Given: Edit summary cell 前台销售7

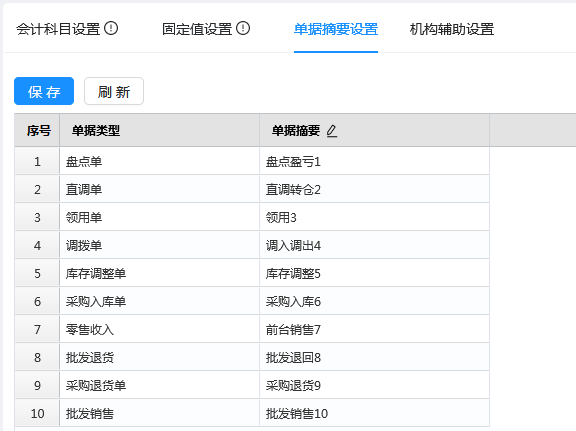Looking at the screenshot, I should pos(374,329).
